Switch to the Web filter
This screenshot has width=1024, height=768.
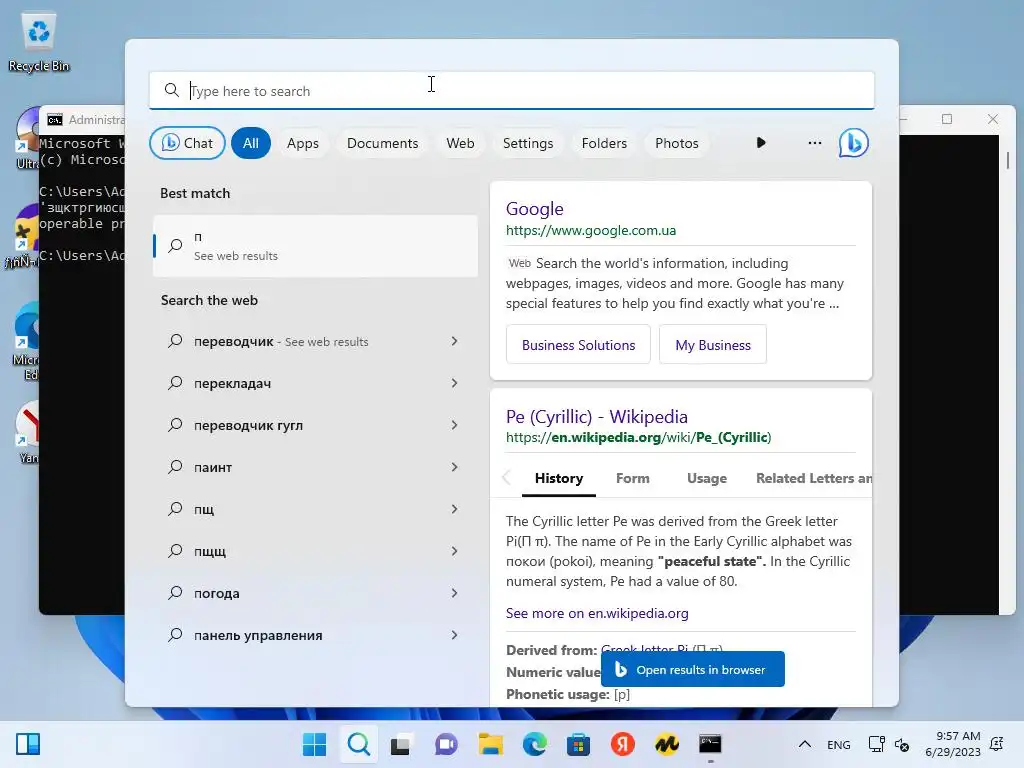coord(460,143)
